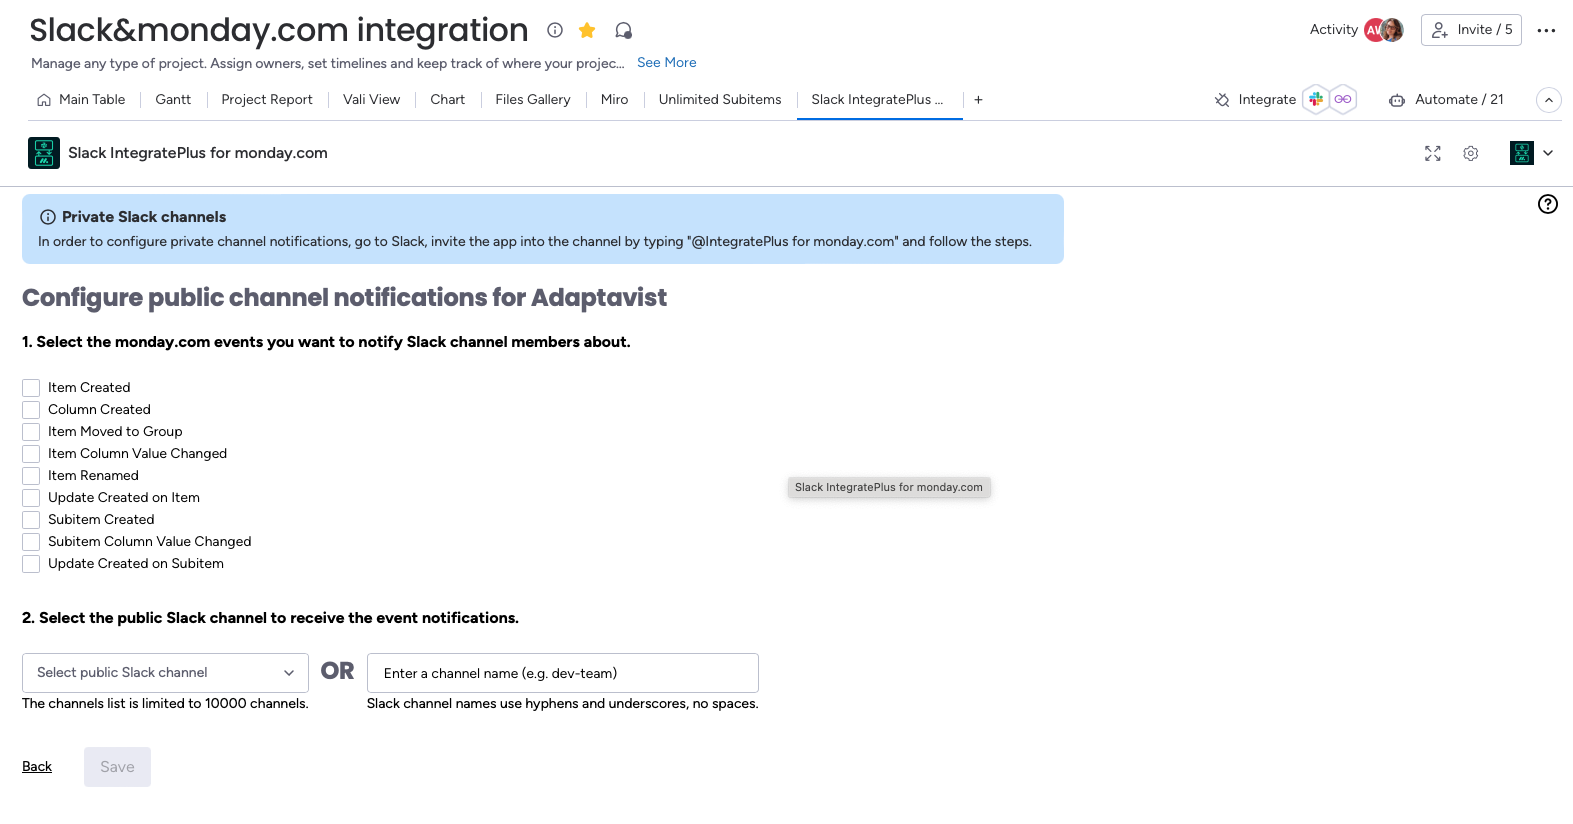This screenshot has width=1573, height=824.
Task: Collapse the board header with the chevron-up button
Action: click(x=1548, y=100)
